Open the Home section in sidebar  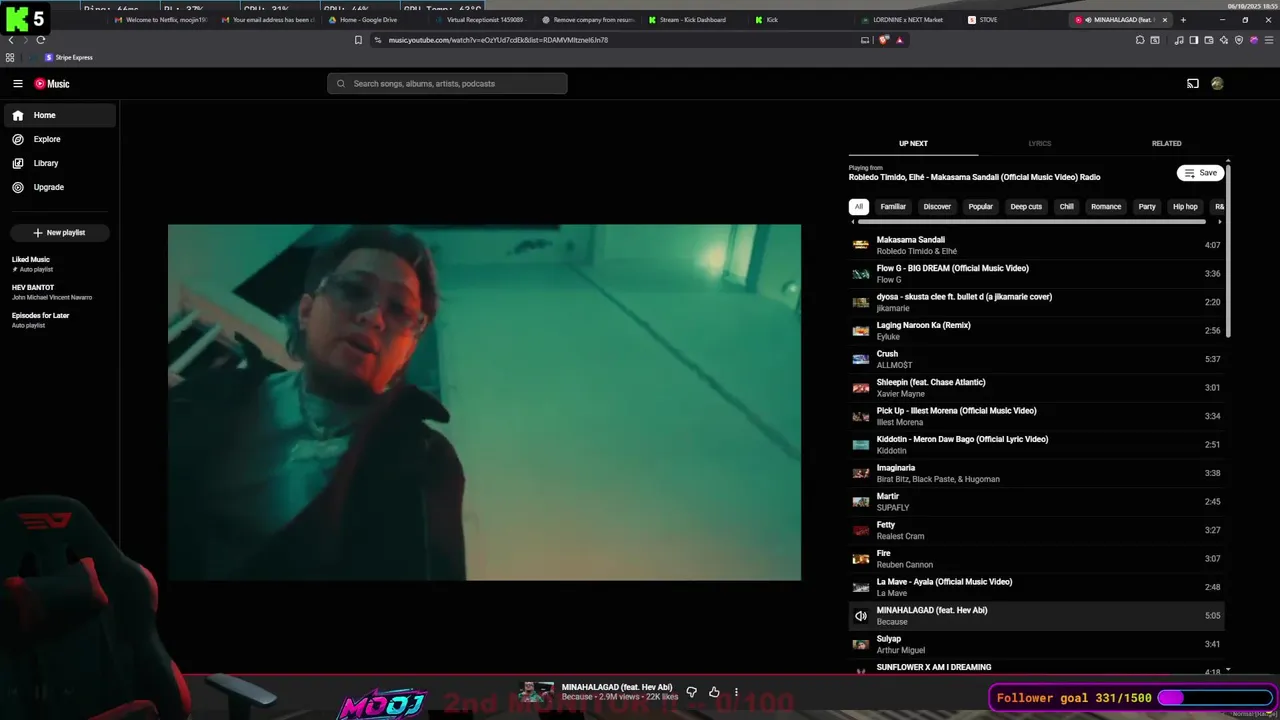tap(60, 115)
